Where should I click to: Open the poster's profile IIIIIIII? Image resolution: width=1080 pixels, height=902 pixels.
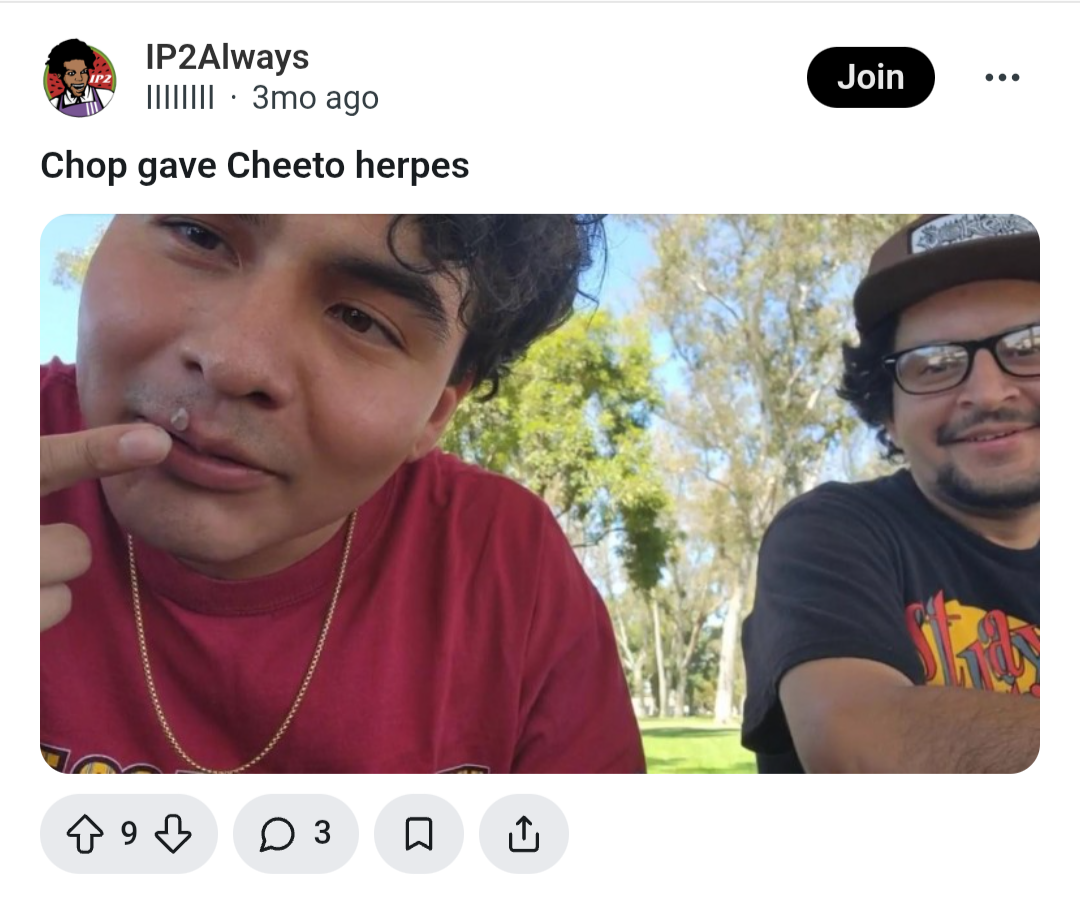(180, 98)
